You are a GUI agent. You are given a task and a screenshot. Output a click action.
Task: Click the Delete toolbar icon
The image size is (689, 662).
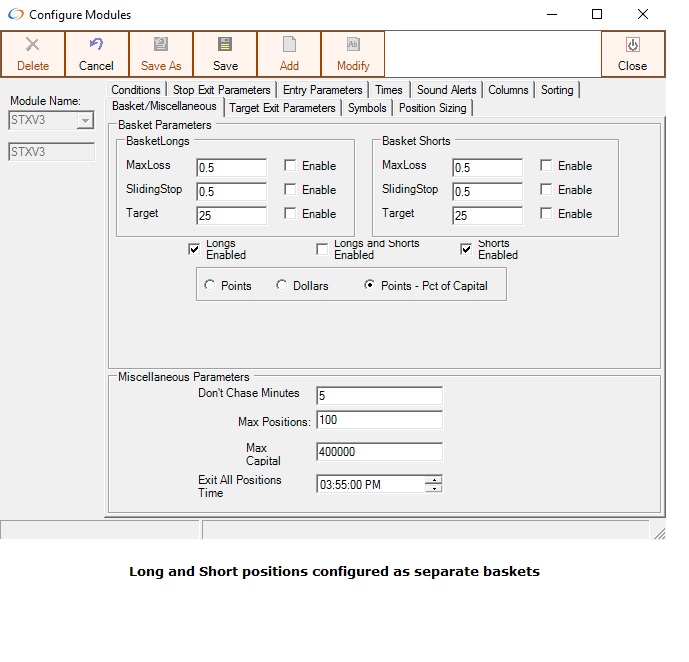pos(33,45)
